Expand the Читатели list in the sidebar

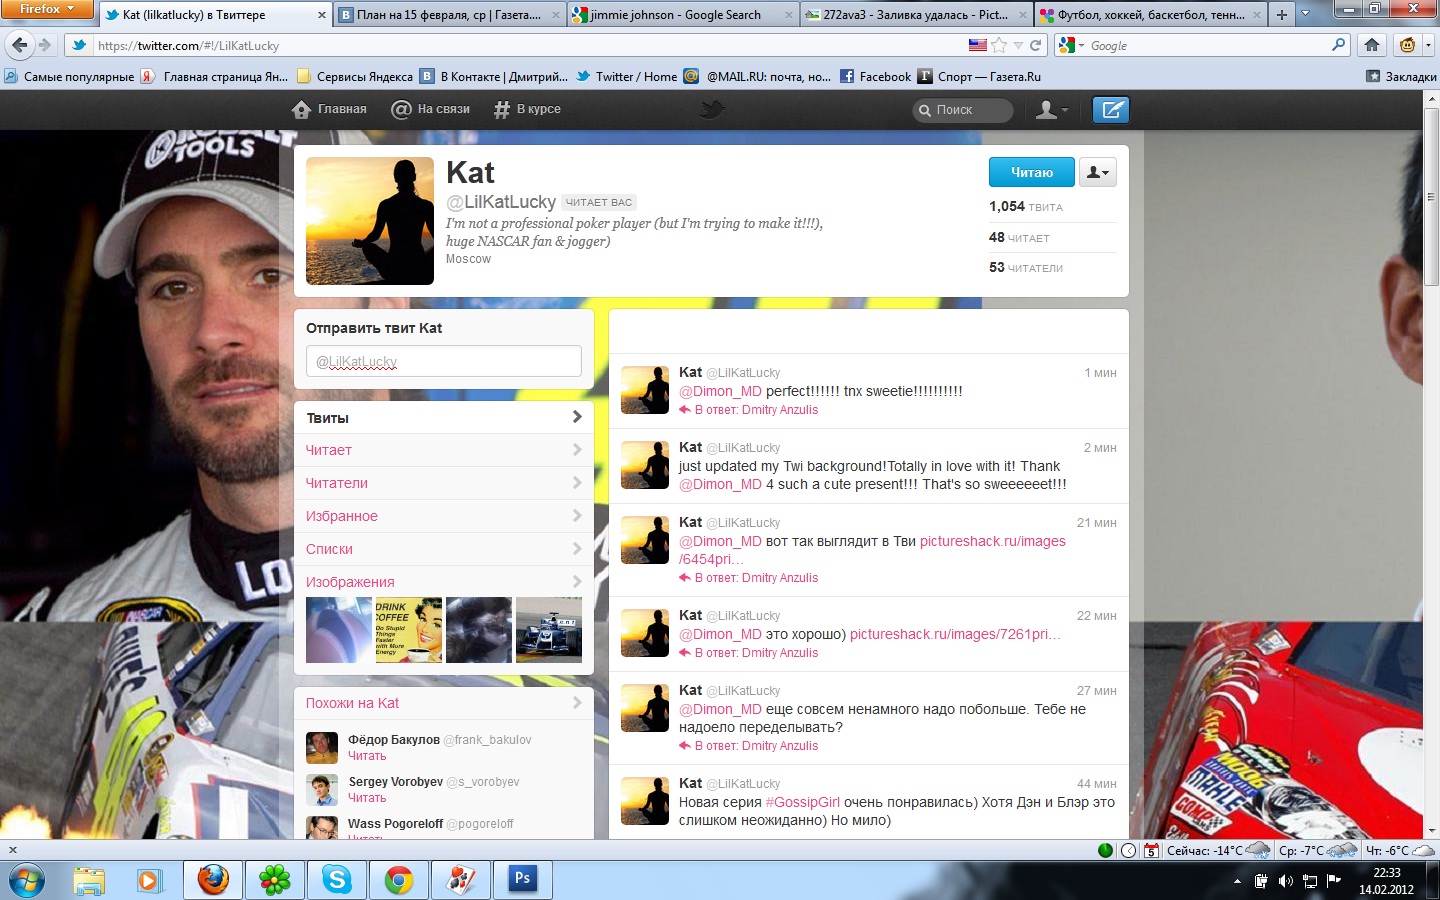point(444,483)
